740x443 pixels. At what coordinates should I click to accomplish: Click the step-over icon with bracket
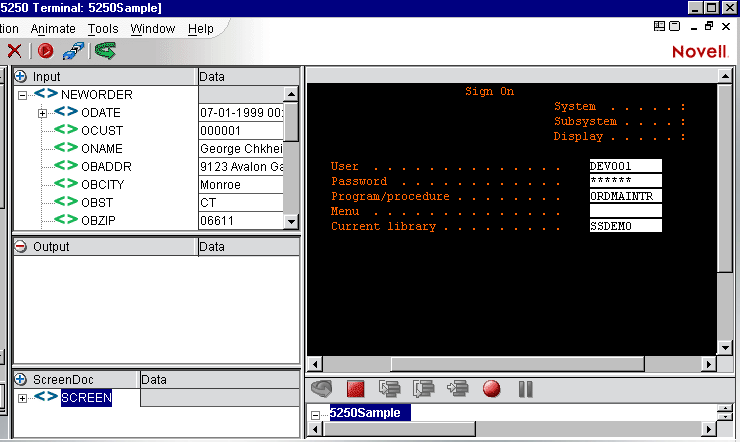click(x=423, y=389)
